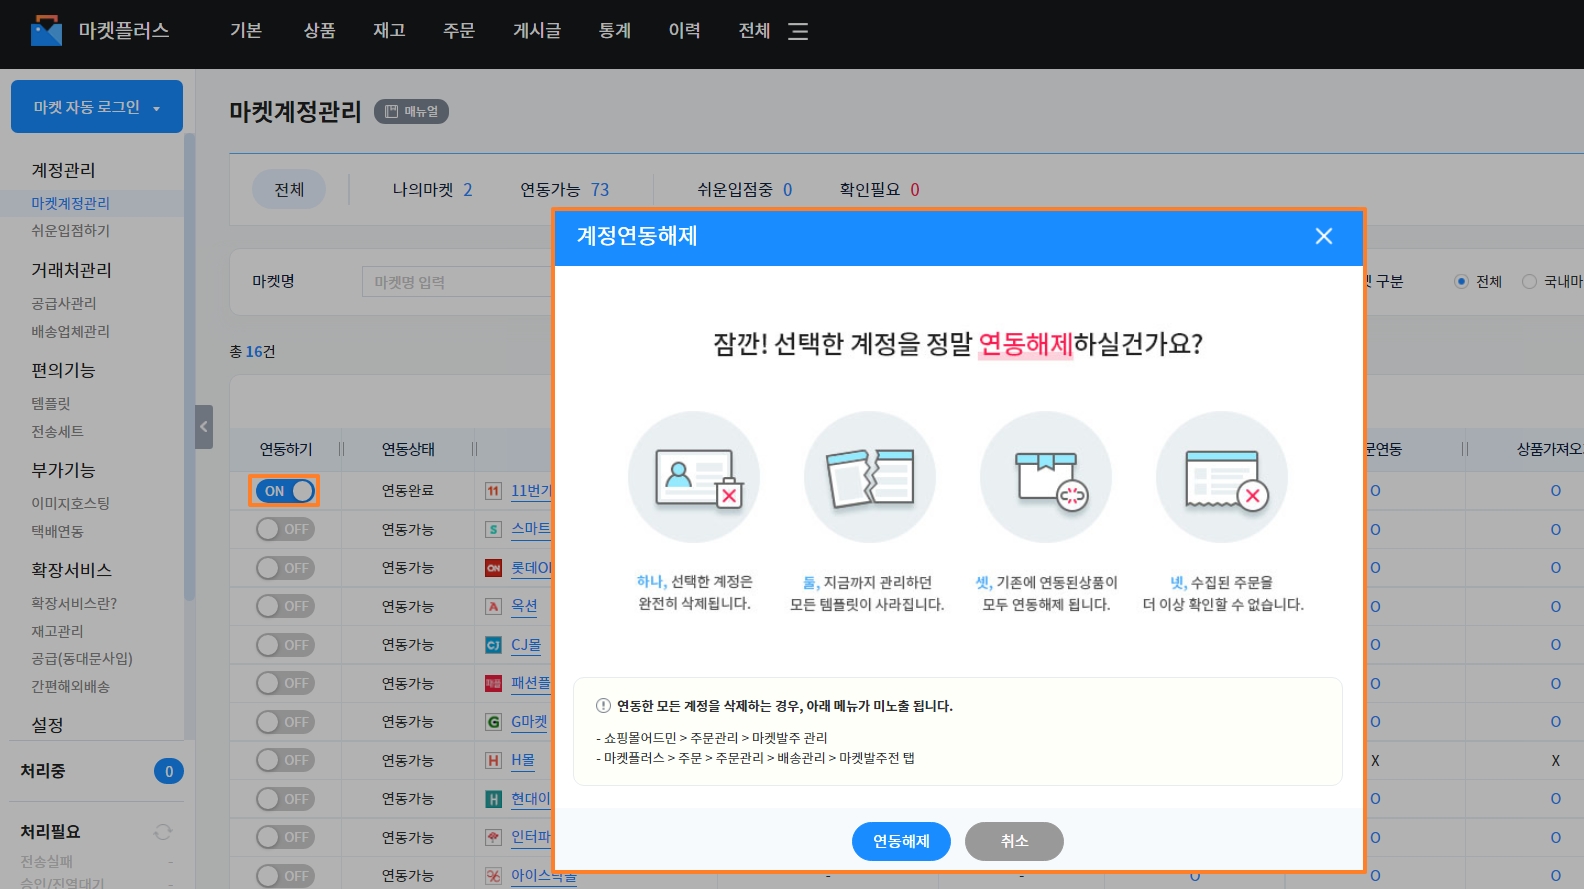Screen dimensions: 1584x889
Task: Toggle 연동하기 switch for 스마트스토어 row
Action: pyautogui.click(x=285, y=529)
